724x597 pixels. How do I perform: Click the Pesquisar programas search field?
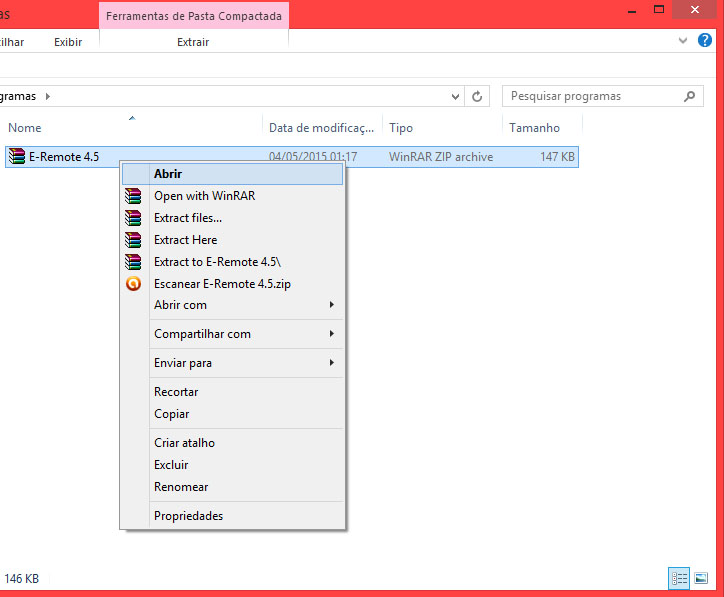pos(590,97)
